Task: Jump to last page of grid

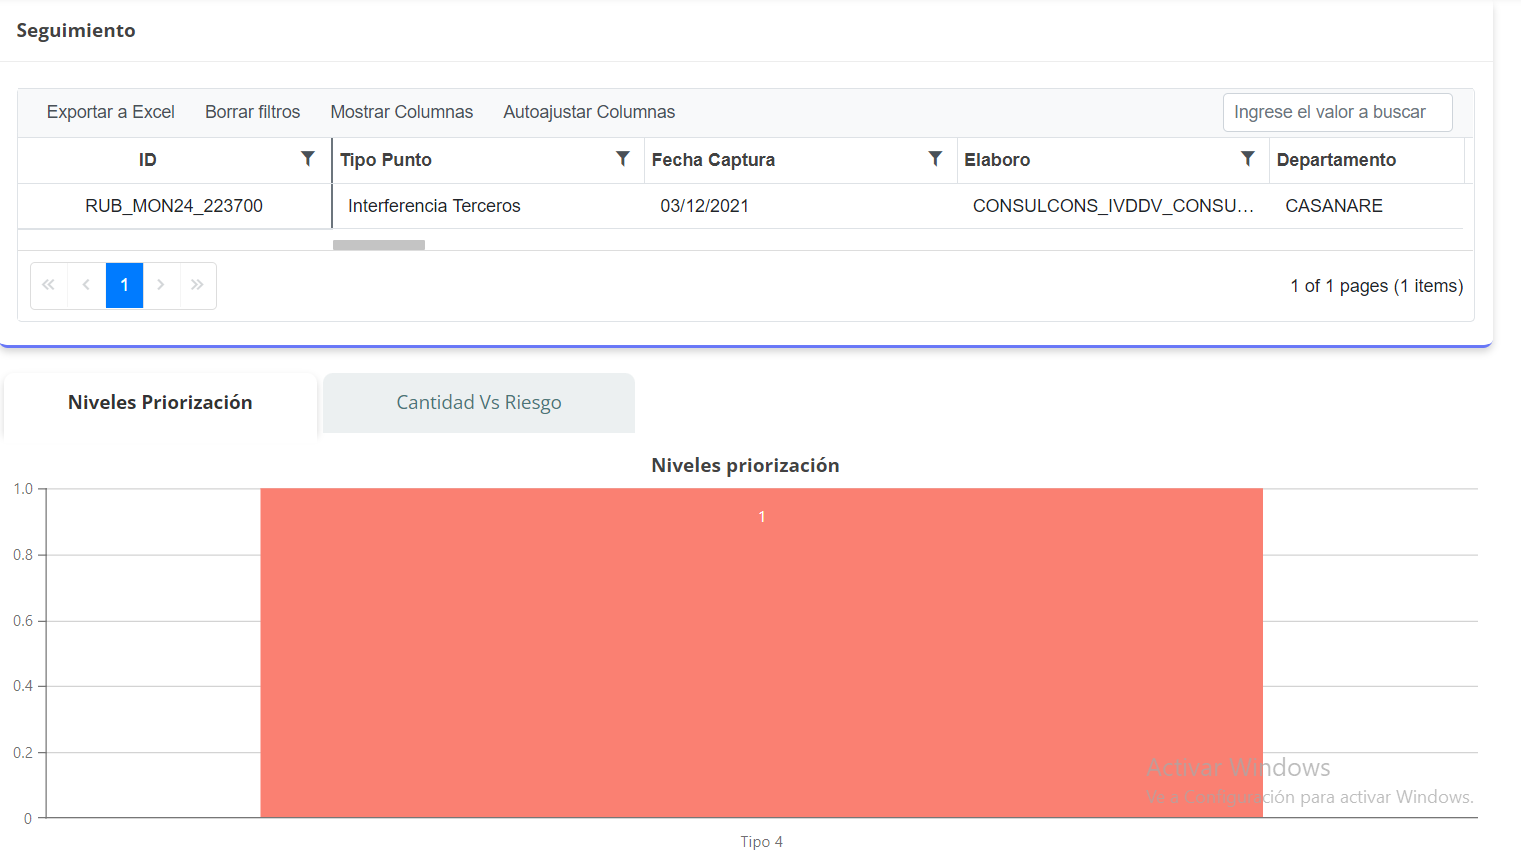Action: 198,285
